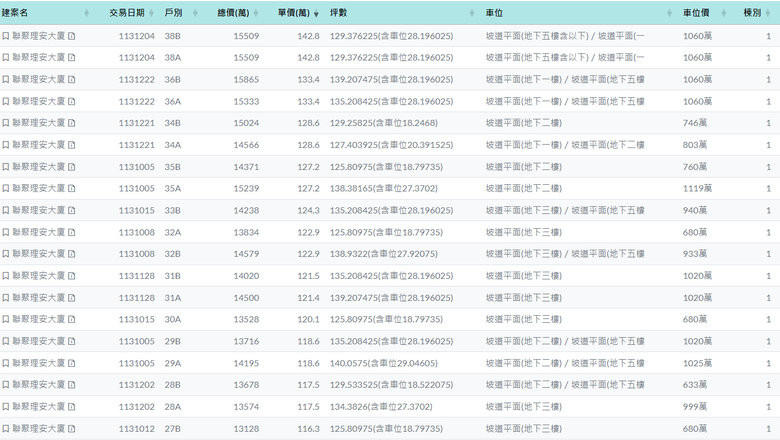Viewport: 780px width, 440px height.
Task: Bookmark the row for unit 38A
Action: [x=5, y=58]
